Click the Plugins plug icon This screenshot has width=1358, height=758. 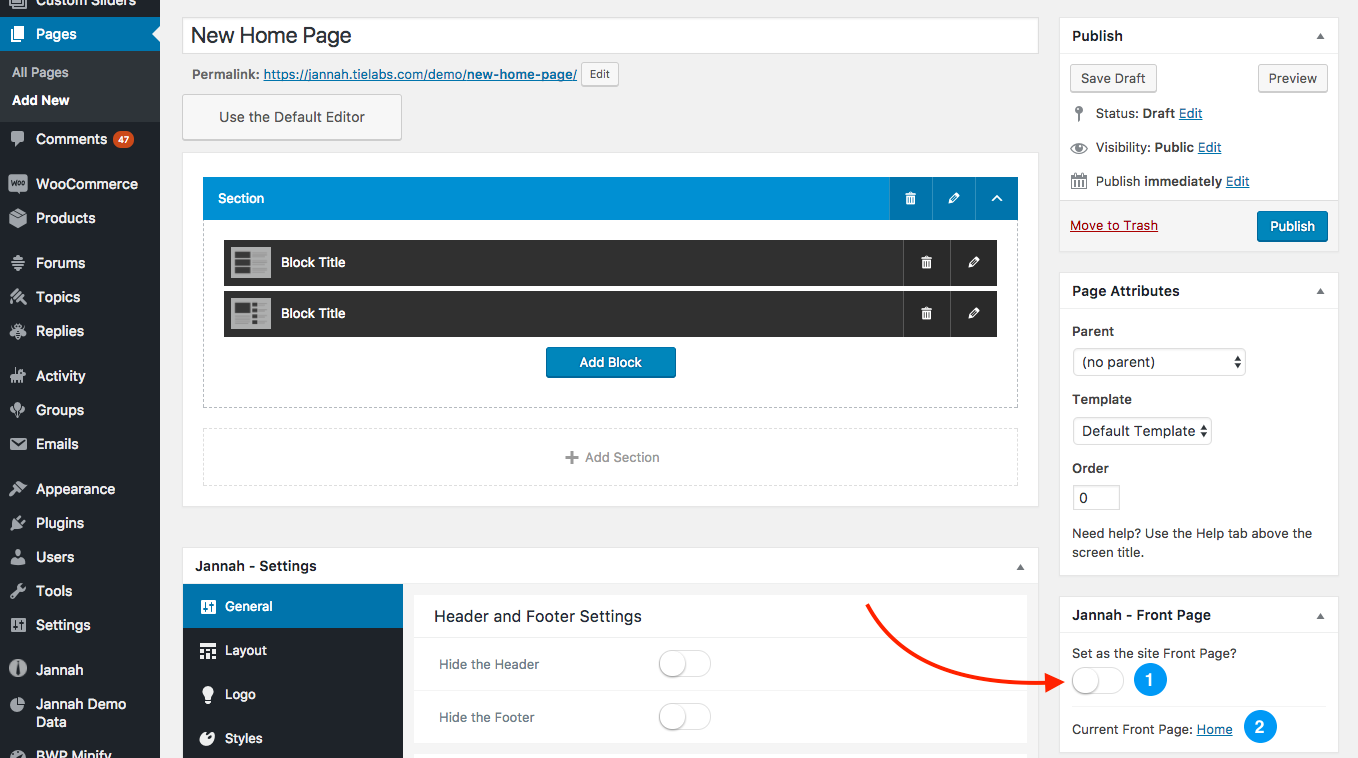point(17,523)
